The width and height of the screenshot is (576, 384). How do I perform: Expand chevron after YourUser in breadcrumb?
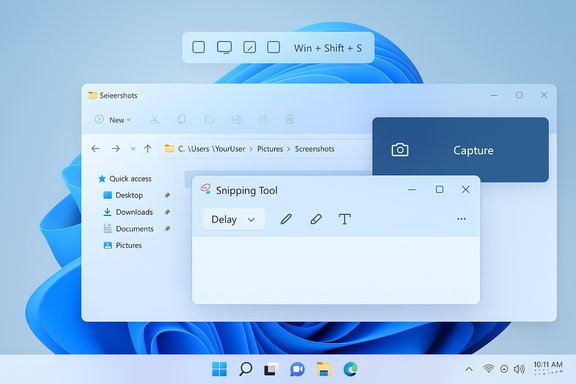251,149
